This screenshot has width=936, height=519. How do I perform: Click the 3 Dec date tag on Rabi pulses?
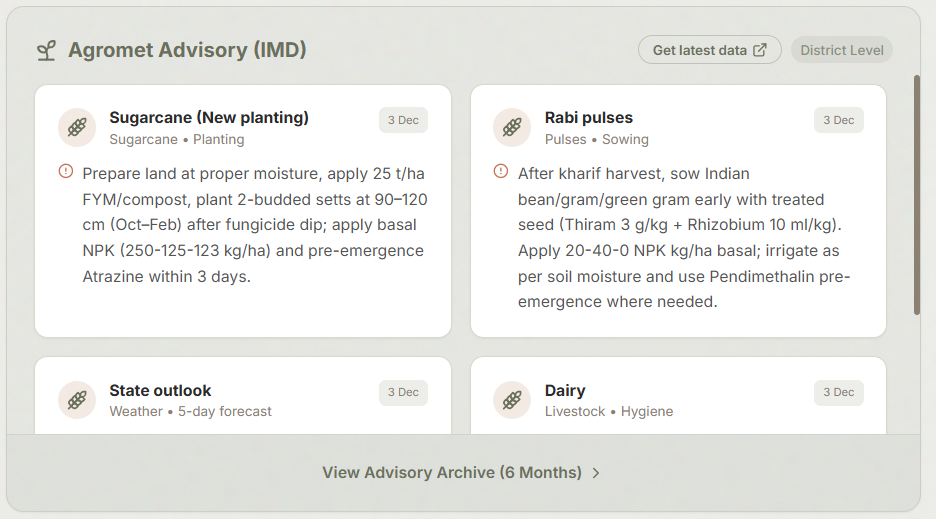pyautogui.click(x=839, y=120)
